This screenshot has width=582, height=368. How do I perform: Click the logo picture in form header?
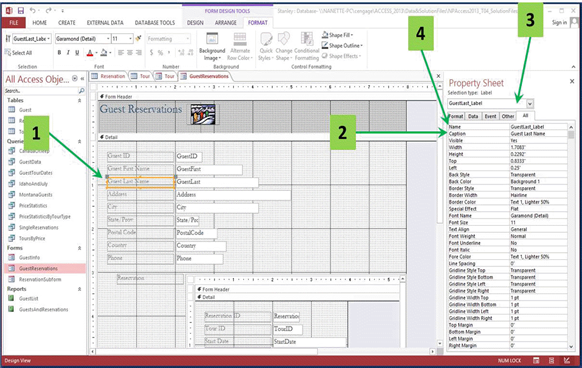(x=203, y=114)
